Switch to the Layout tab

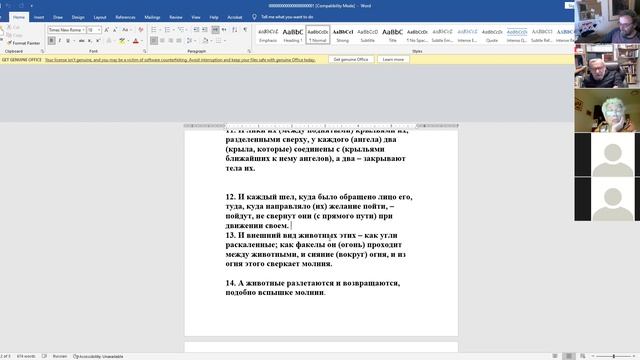pos(100,17)
